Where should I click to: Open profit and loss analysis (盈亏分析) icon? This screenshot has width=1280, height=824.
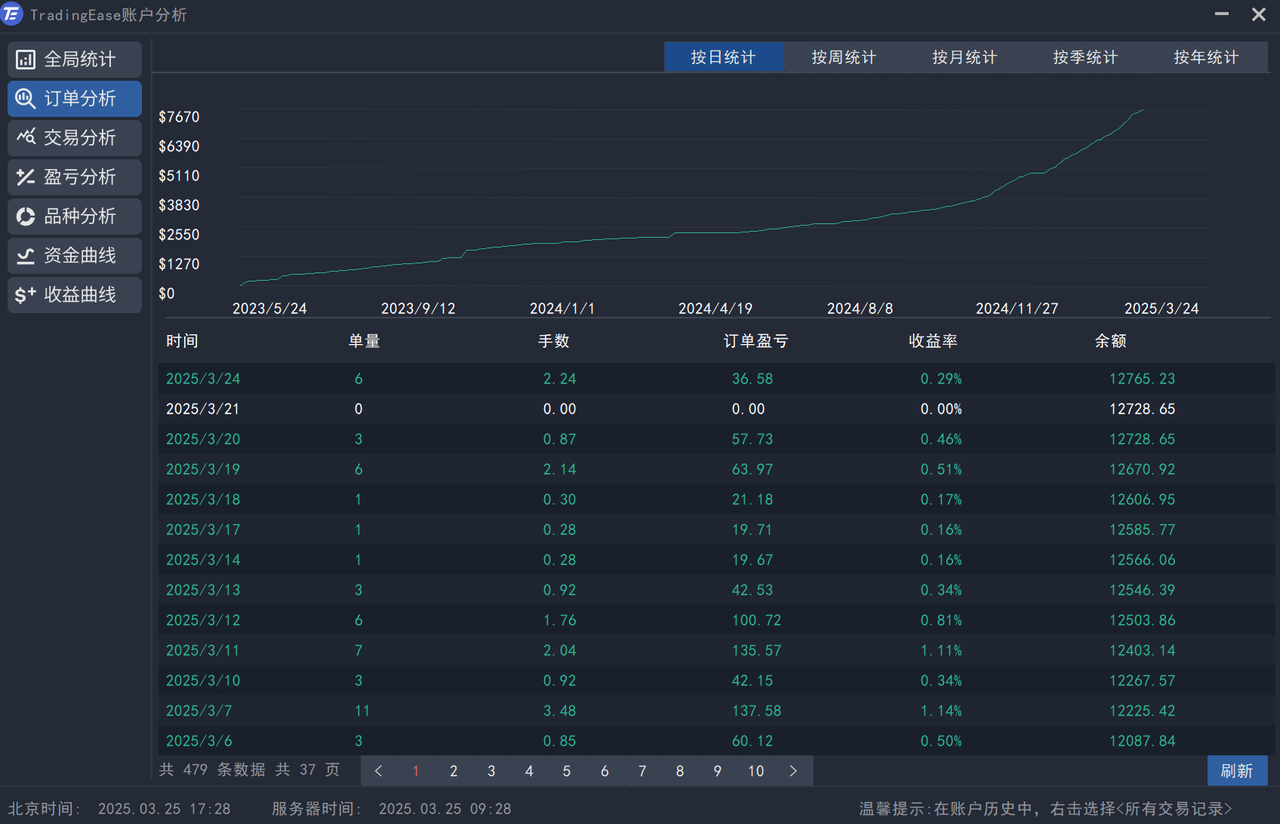26,177
